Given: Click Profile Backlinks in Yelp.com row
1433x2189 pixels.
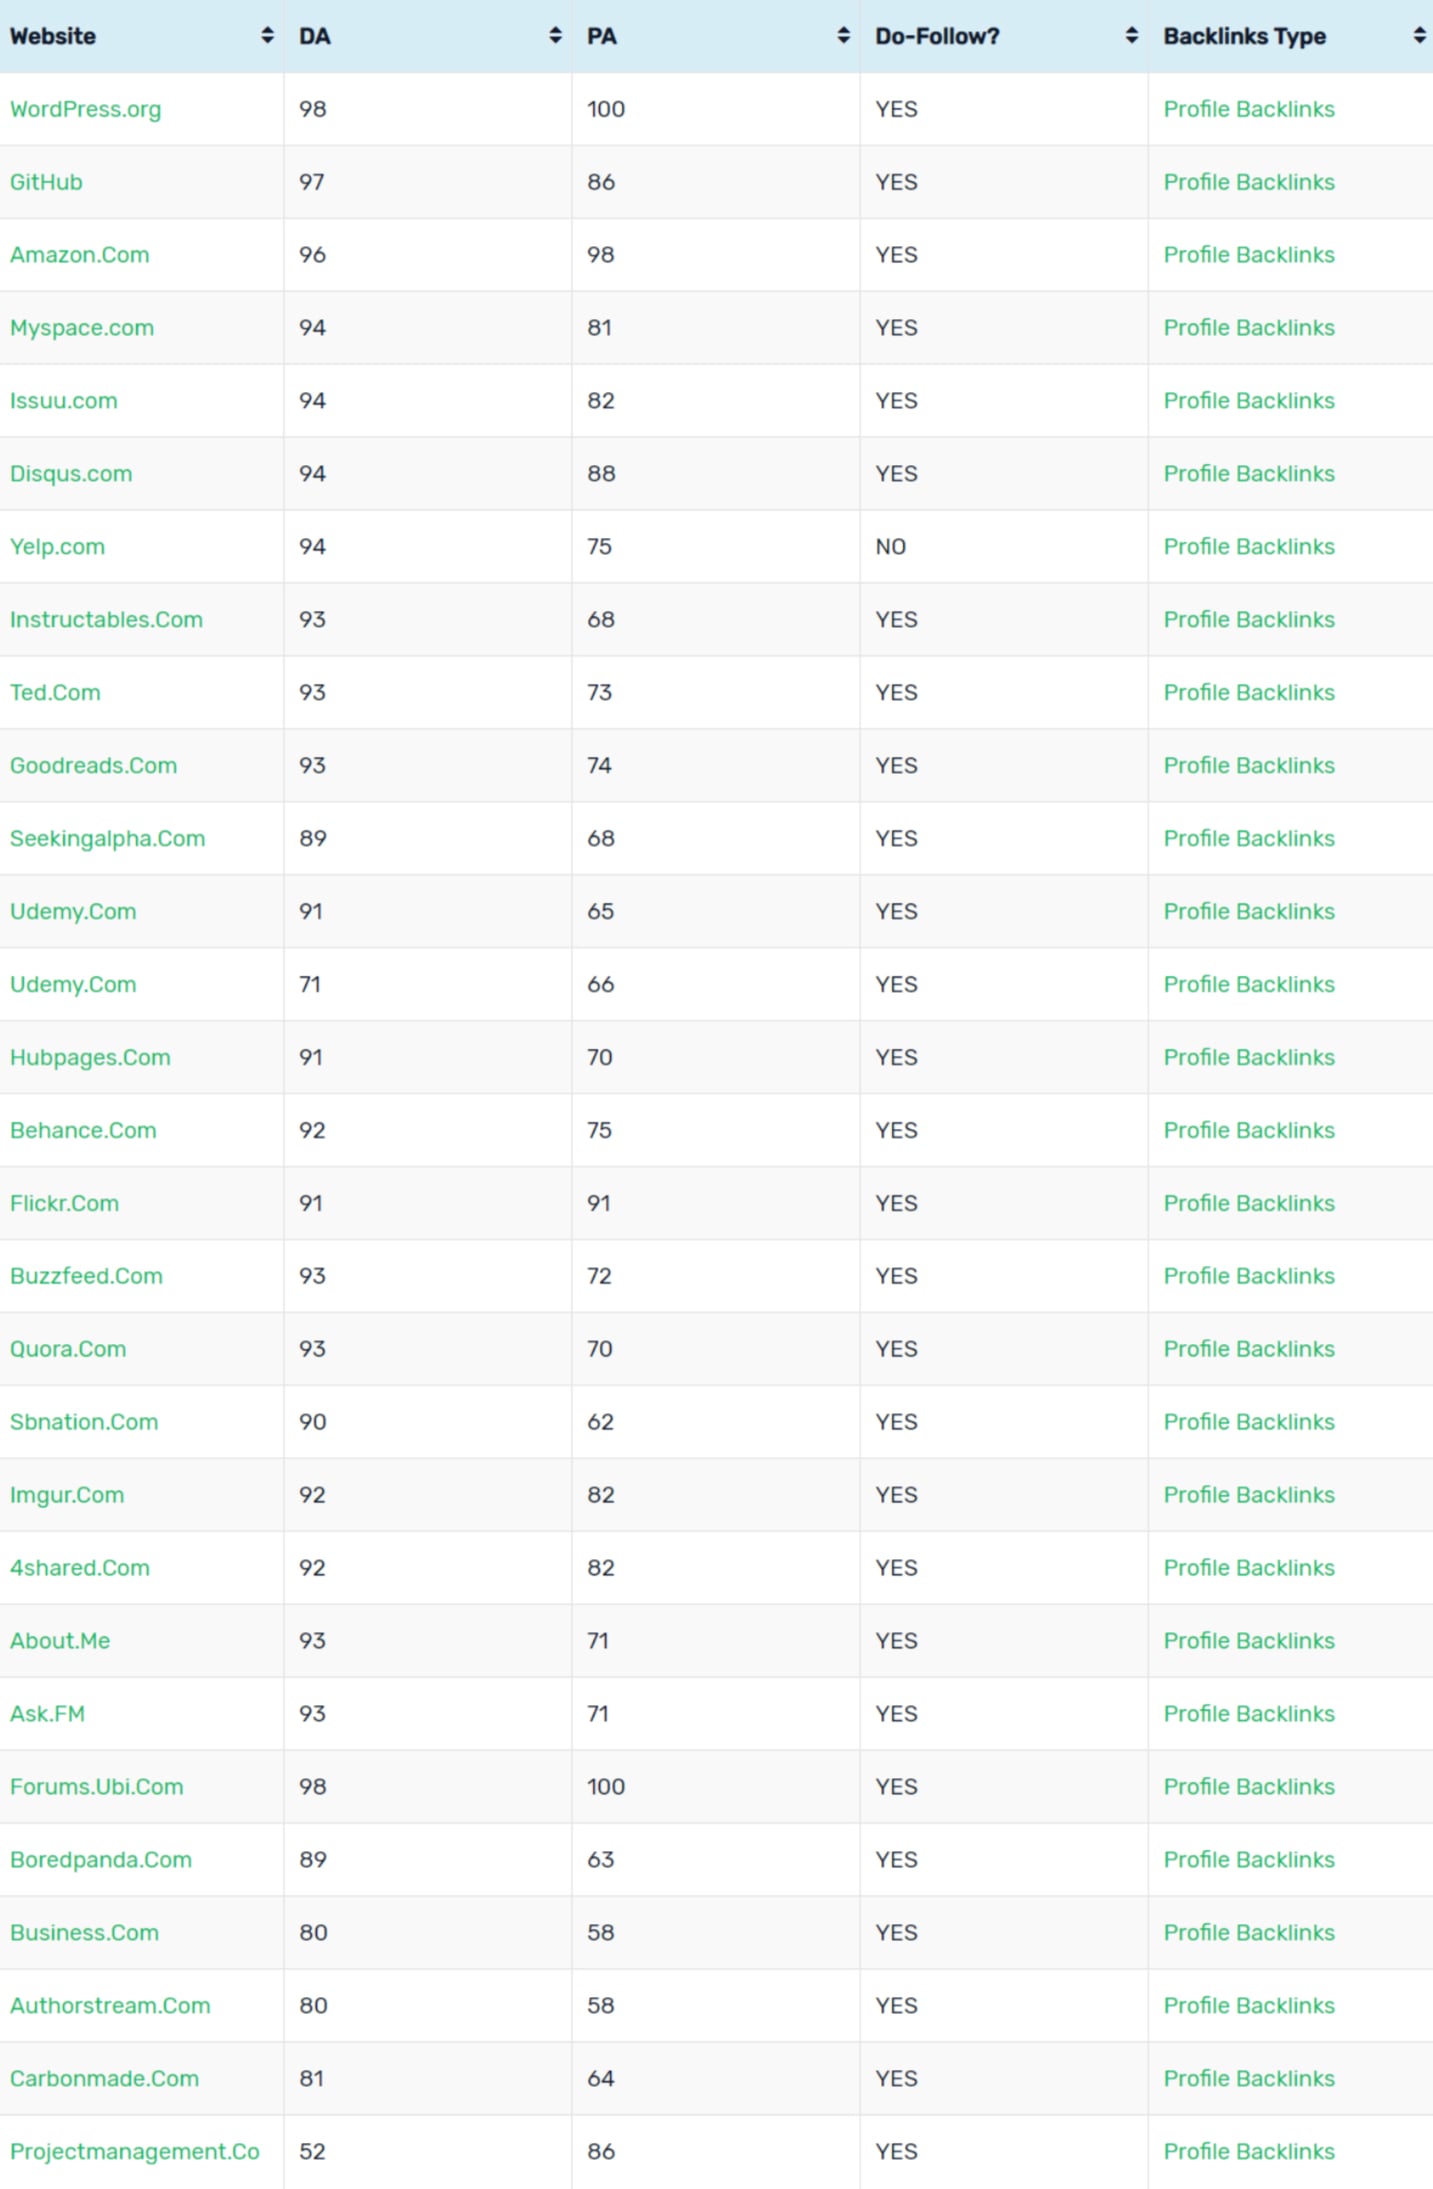Looking at the screenshot, I should pos(1249,547).
